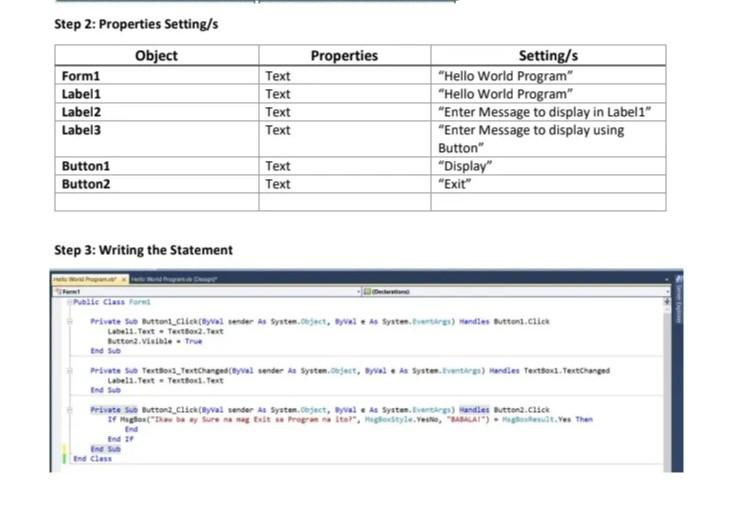Open the Hello World Program.vb [Design] tab
This screenshot has width=731, height=526.
point(173,279)
